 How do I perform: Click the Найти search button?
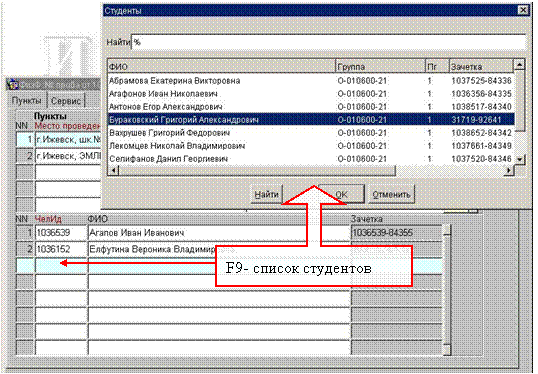[x=267, y=194]
